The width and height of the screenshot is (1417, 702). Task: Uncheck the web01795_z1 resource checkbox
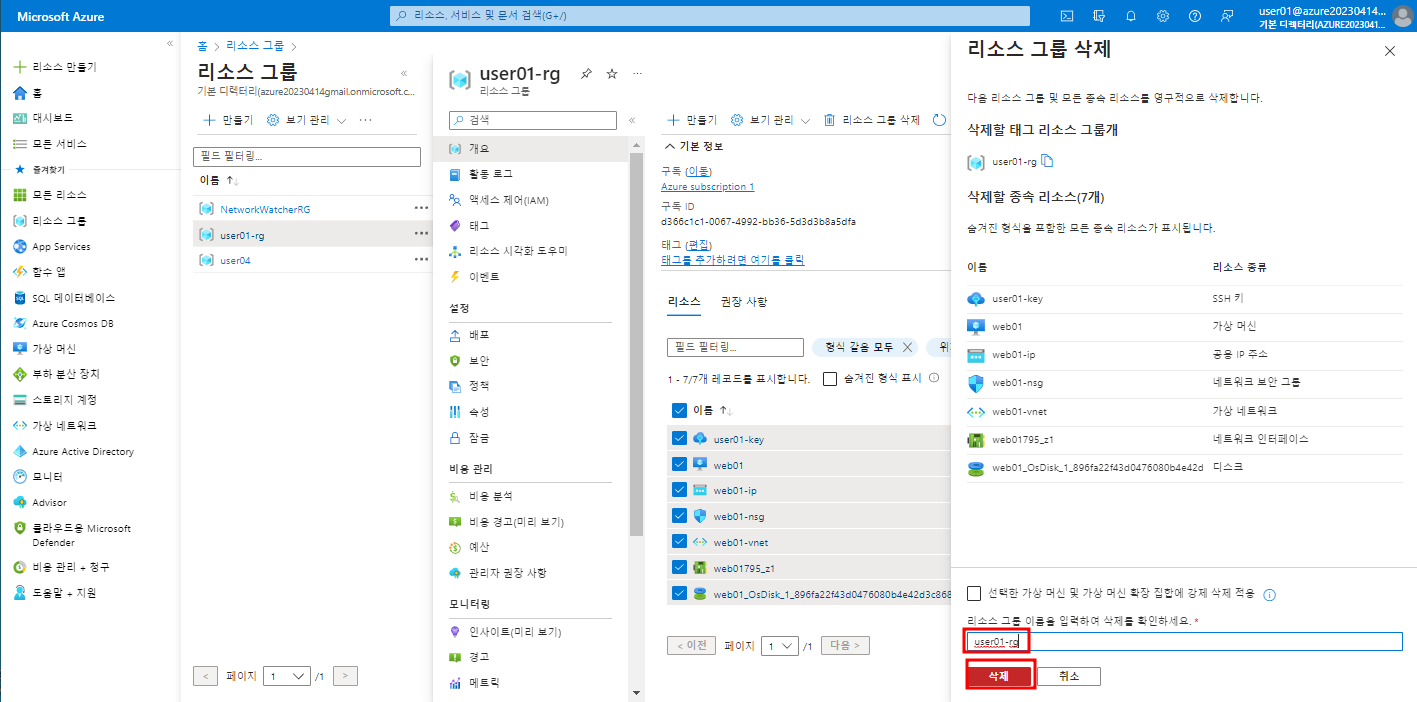680,568
